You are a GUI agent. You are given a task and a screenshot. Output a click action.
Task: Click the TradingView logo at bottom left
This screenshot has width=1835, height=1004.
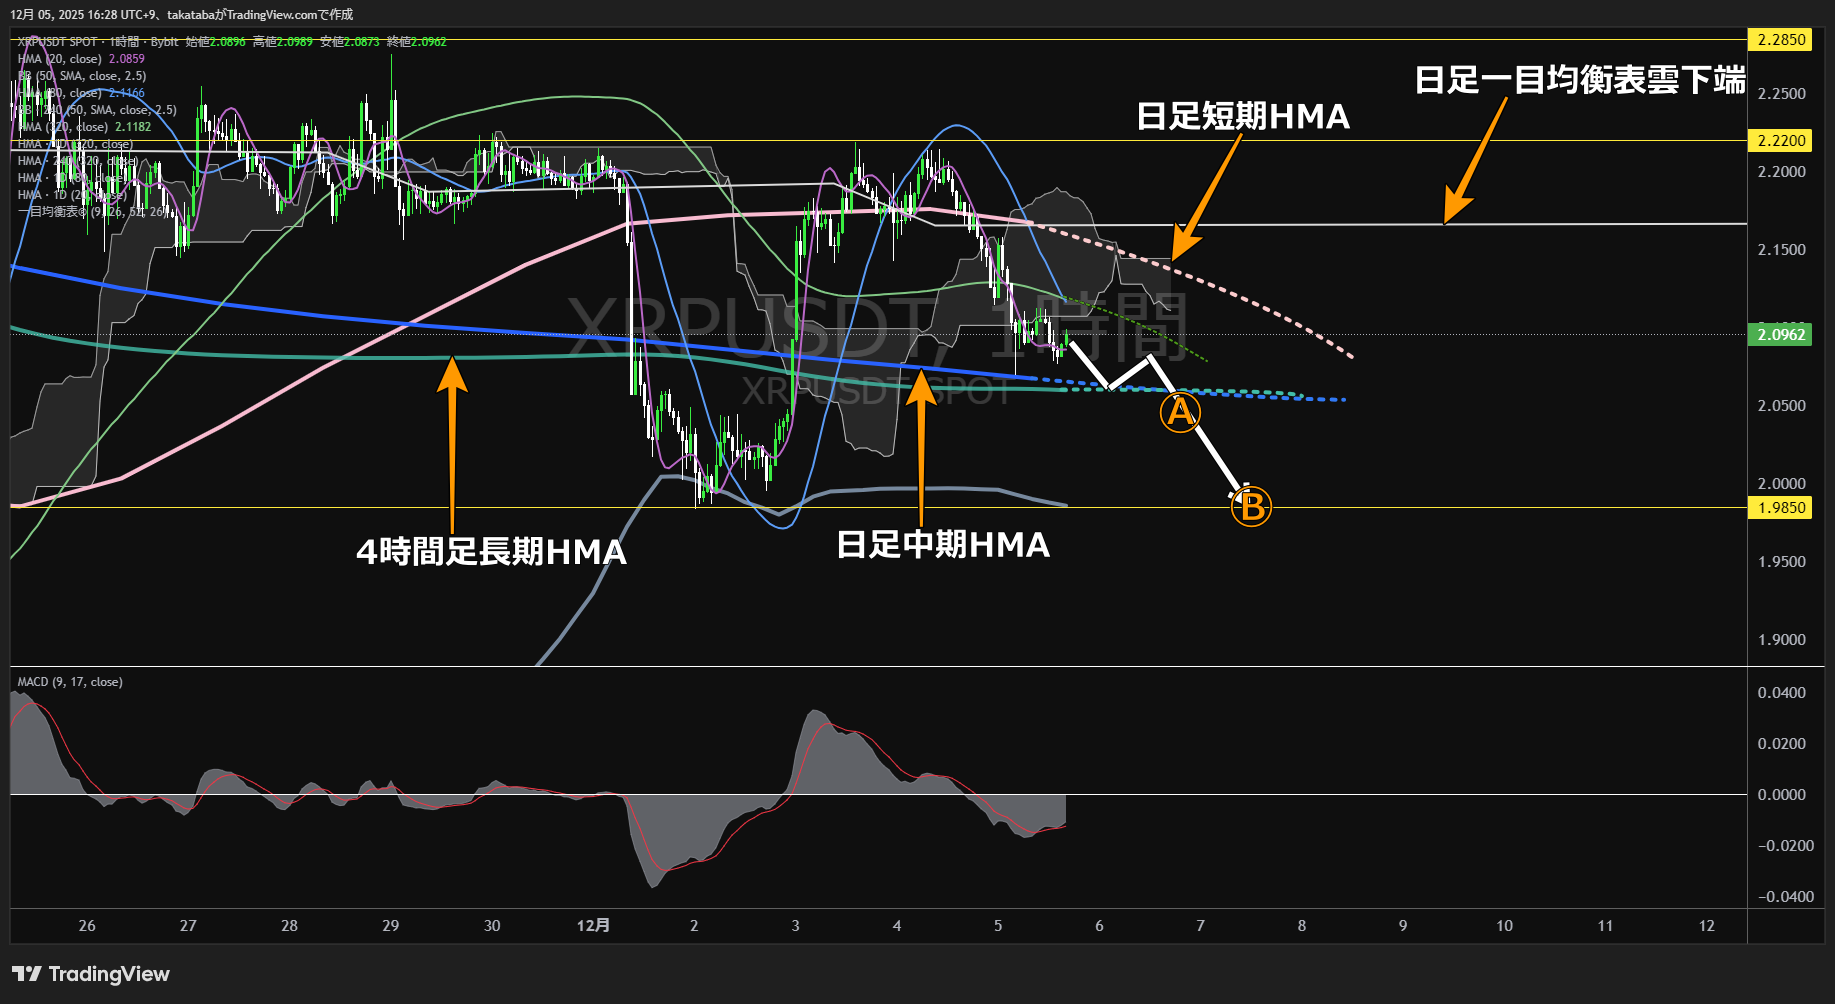tap(91, 974)
